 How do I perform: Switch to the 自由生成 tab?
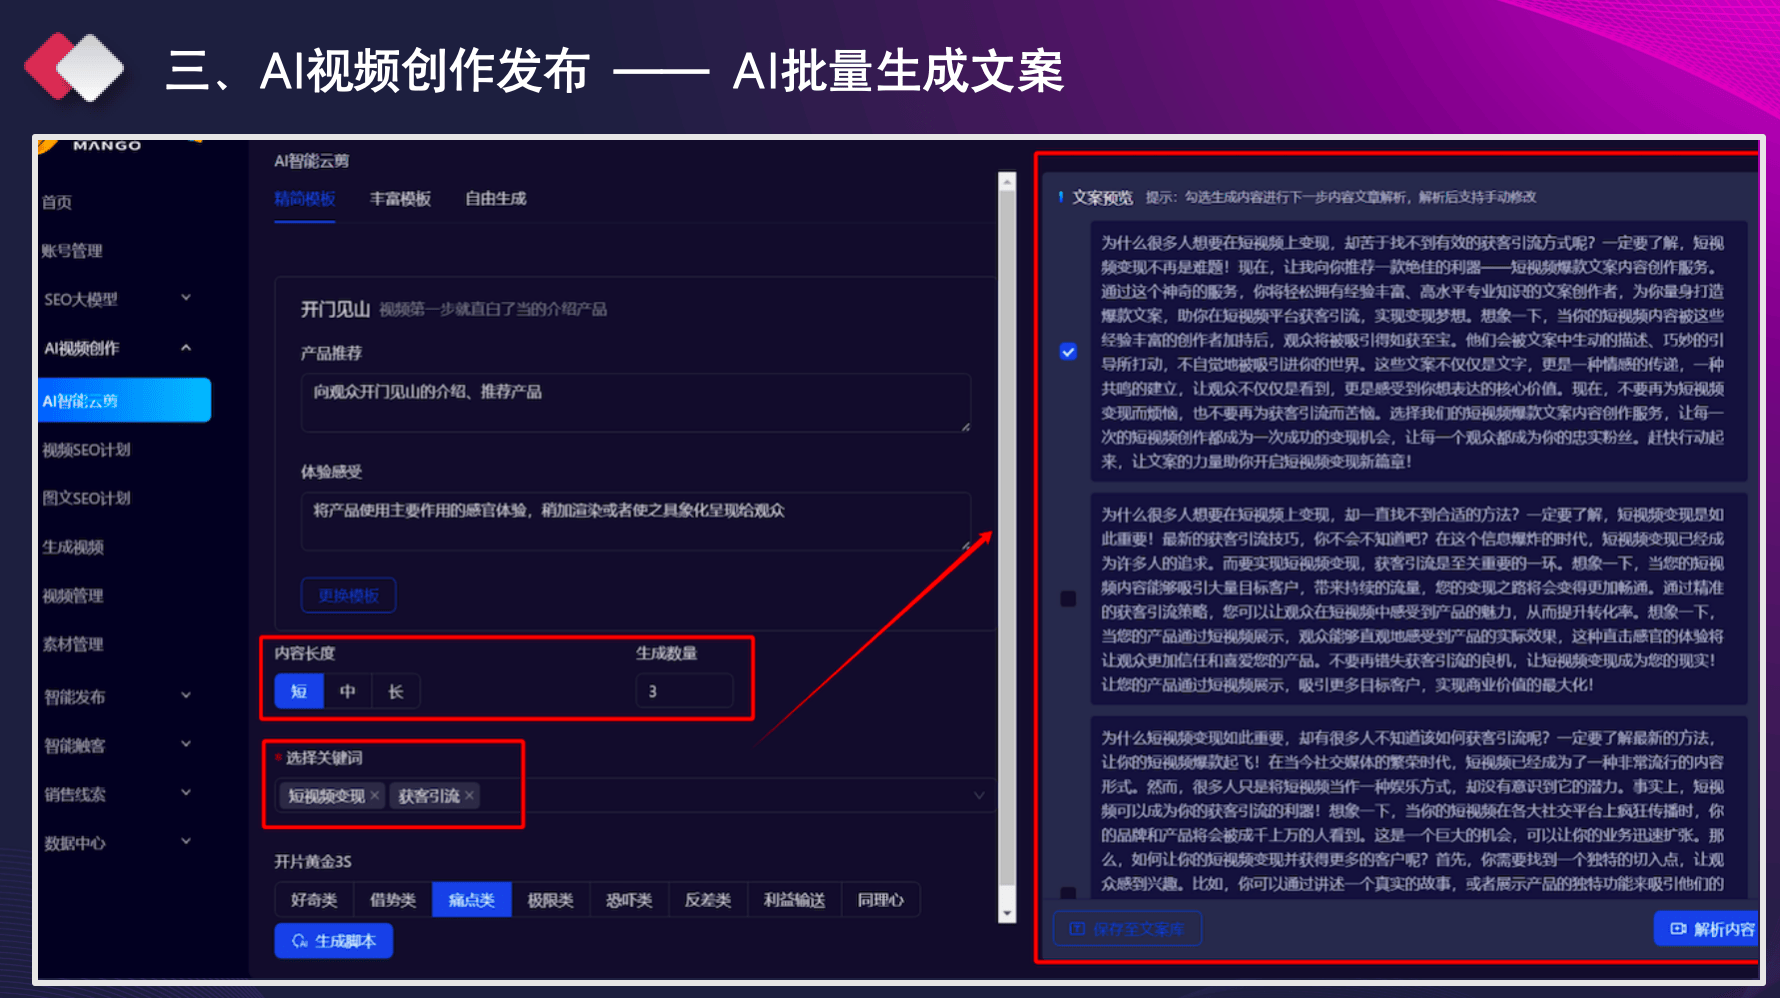495,199
